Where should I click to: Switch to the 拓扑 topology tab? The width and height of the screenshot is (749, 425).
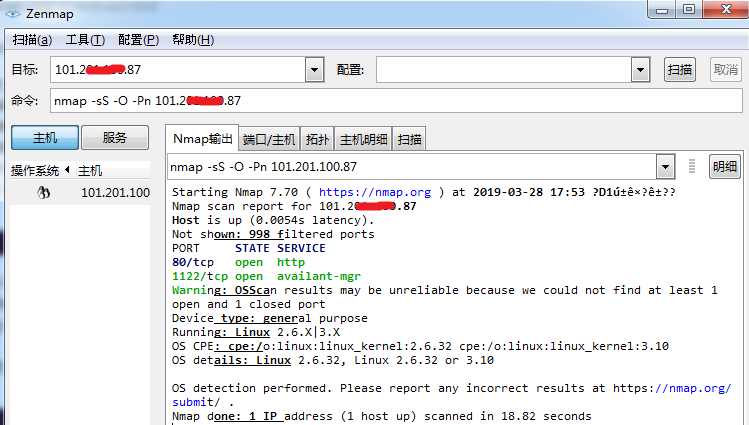(x=317, y=139)
